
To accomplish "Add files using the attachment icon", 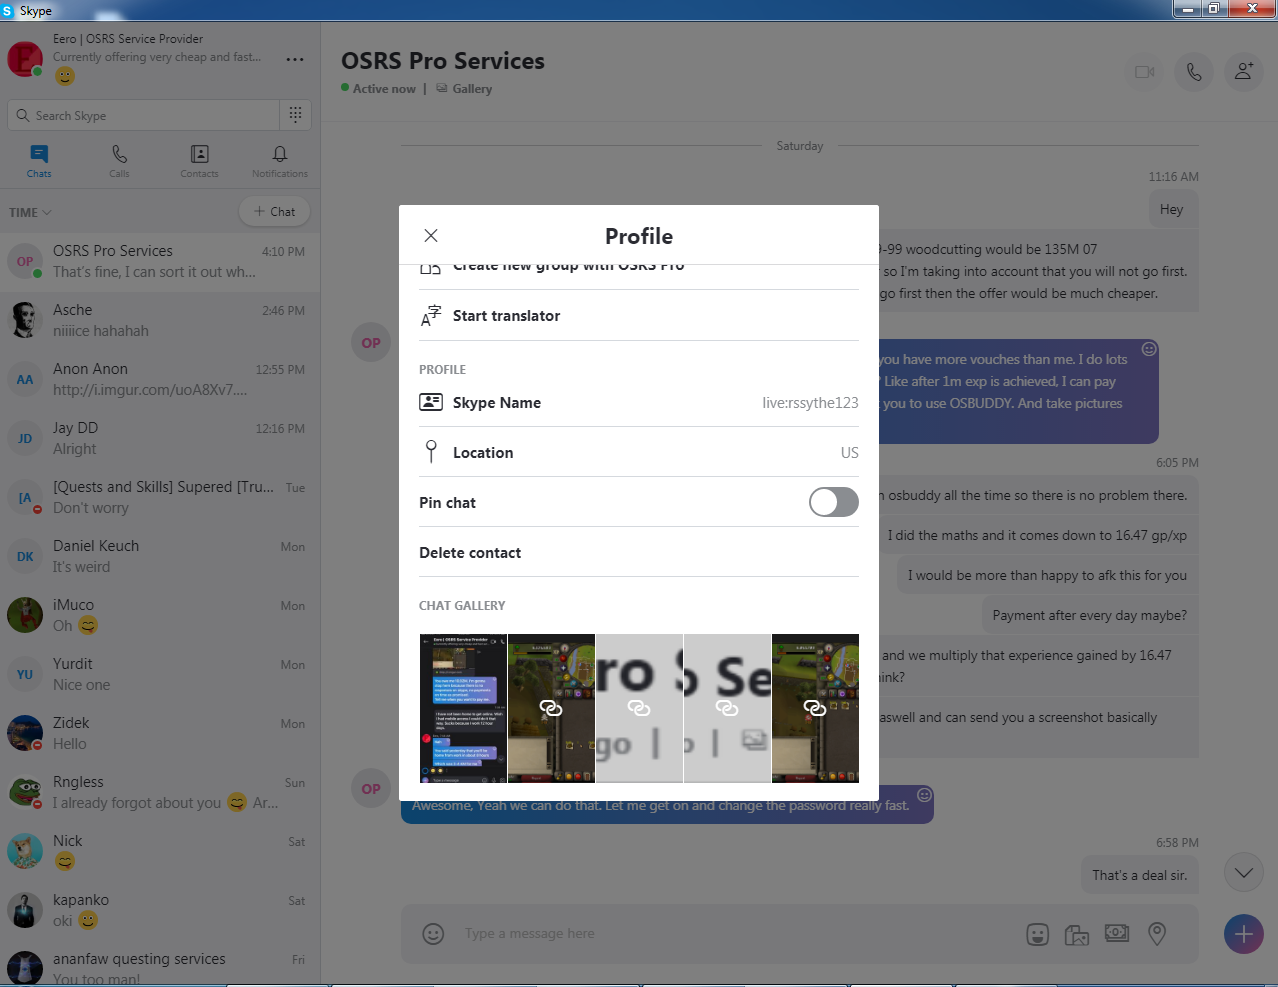I will (1077, 935).
